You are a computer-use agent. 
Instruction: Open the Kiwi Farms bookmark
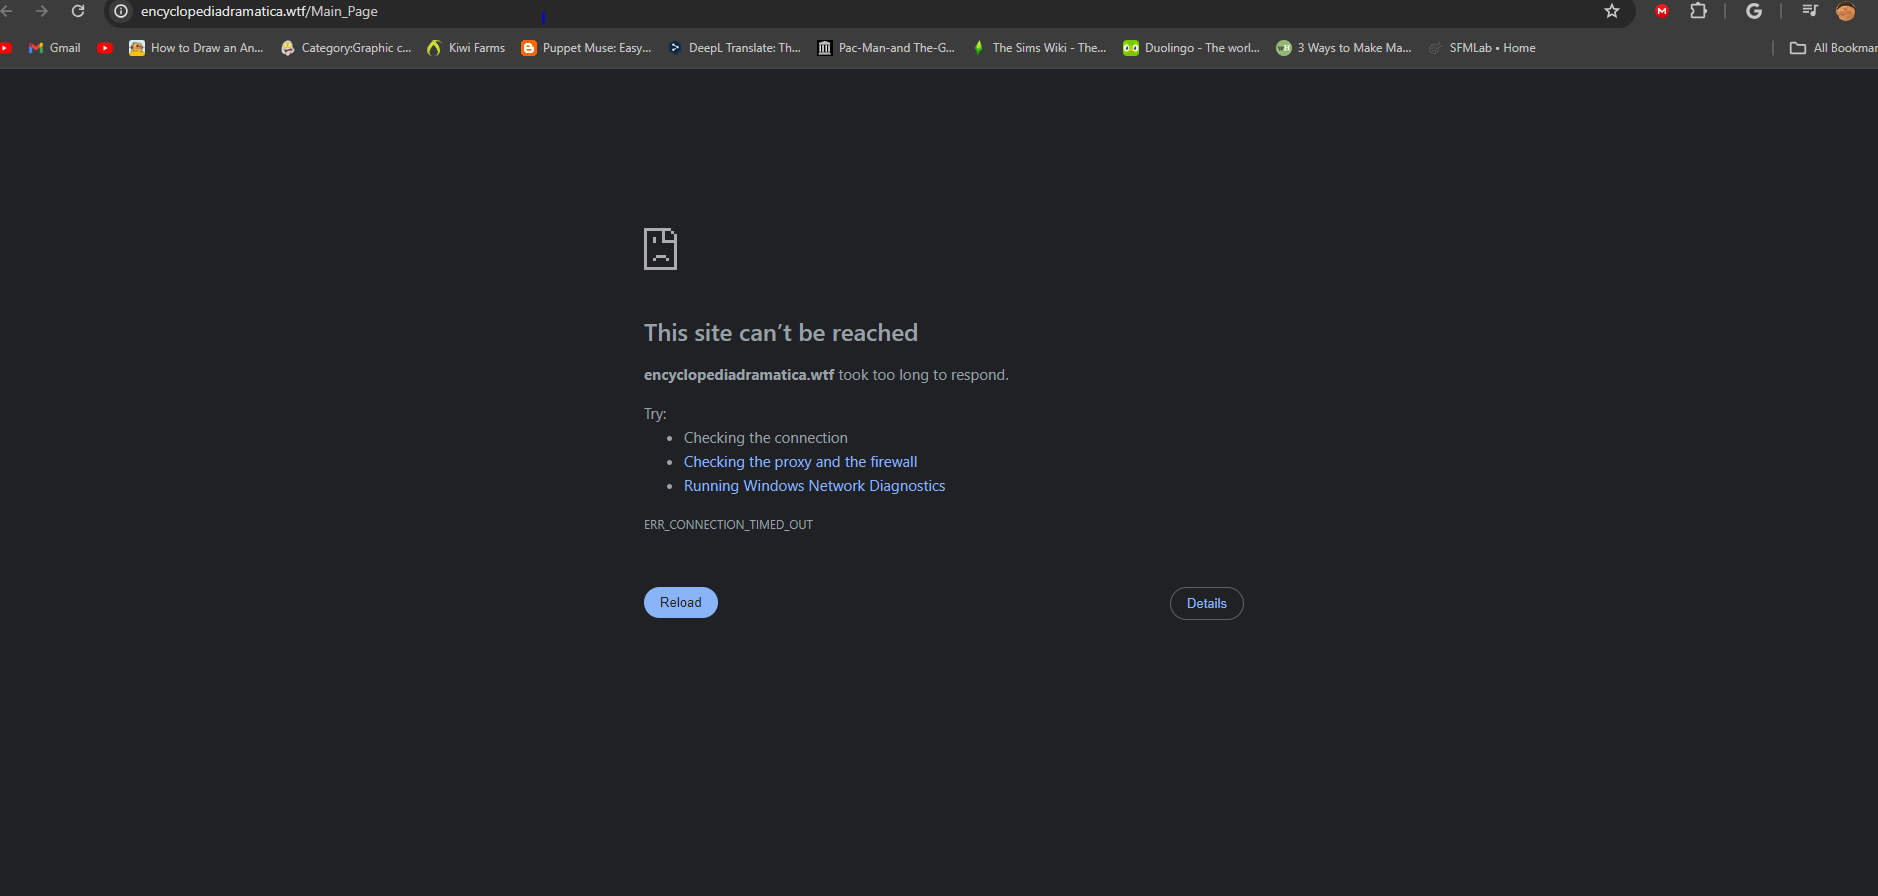pyautogui.click(x=466, y=48)
